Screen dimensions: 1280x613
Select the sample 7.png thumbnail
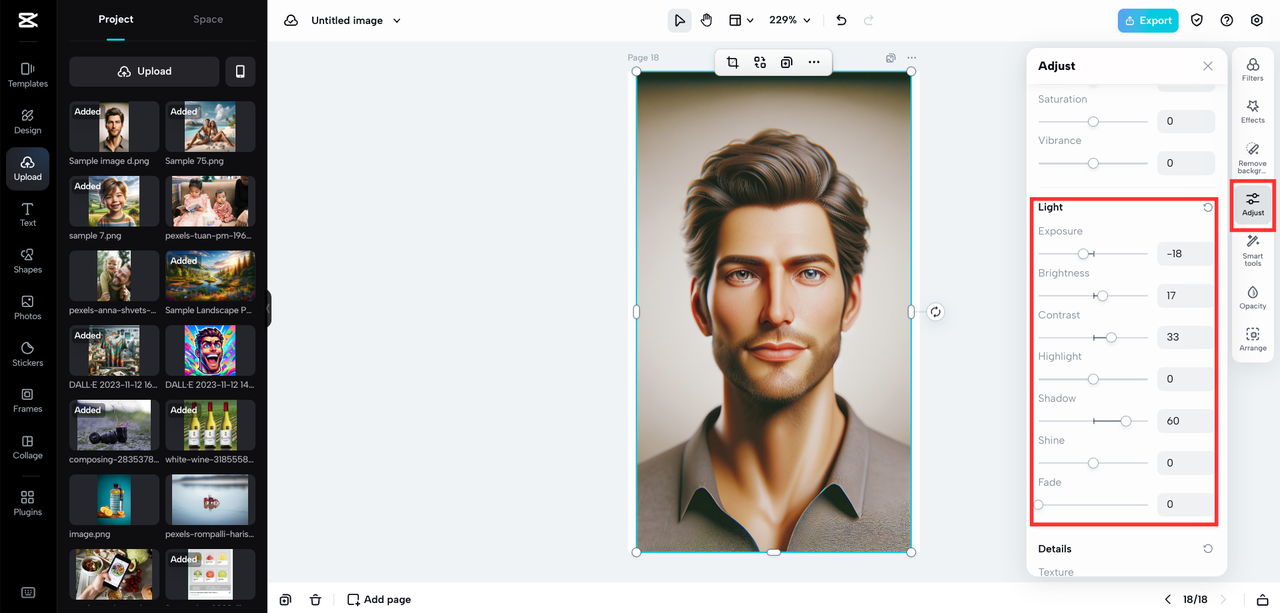pos(114,201)
